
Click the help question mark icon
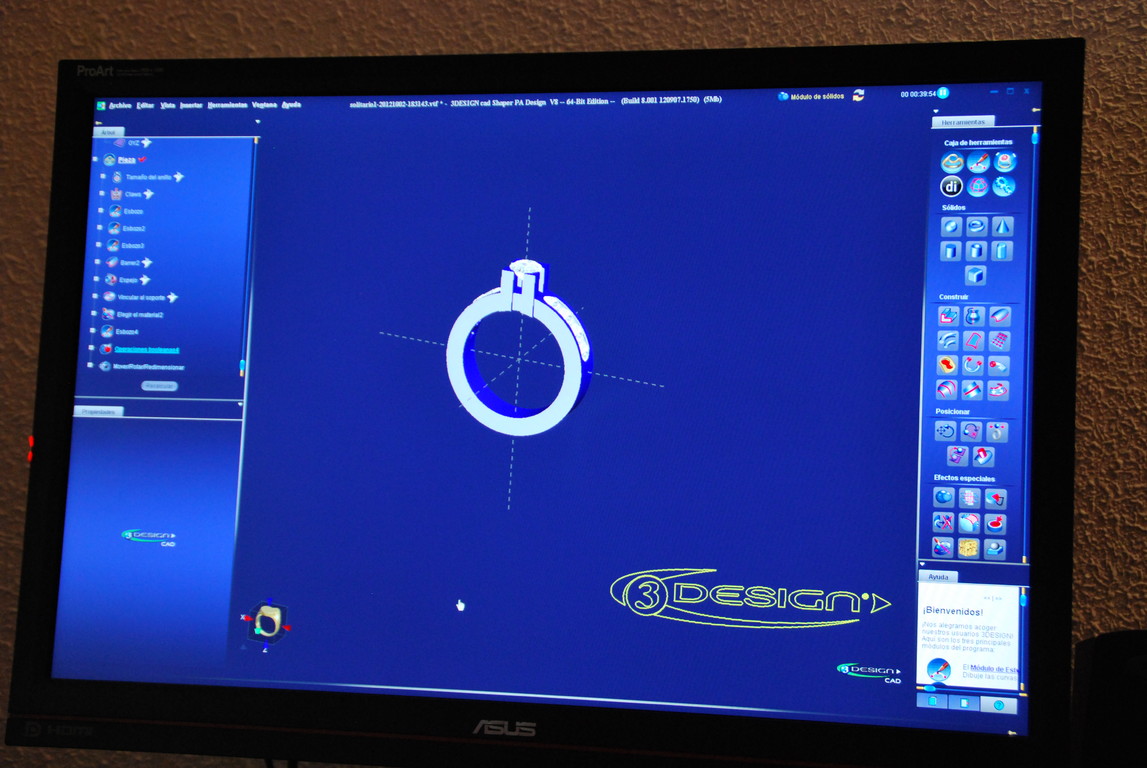point(998,705)
